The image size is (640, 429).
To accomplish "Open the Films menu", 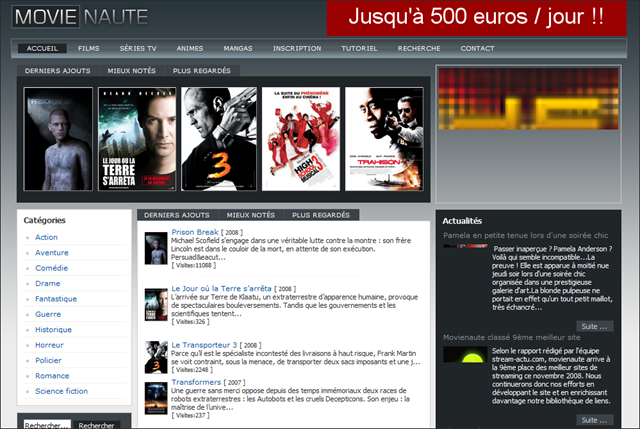I will (89, 49).
